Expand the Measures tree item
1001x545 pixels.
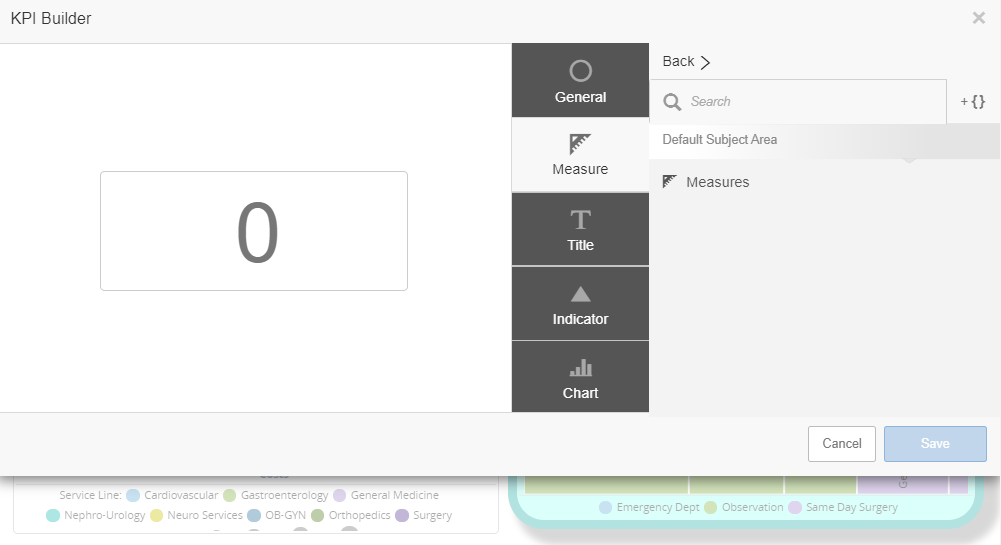pos(718,182)
